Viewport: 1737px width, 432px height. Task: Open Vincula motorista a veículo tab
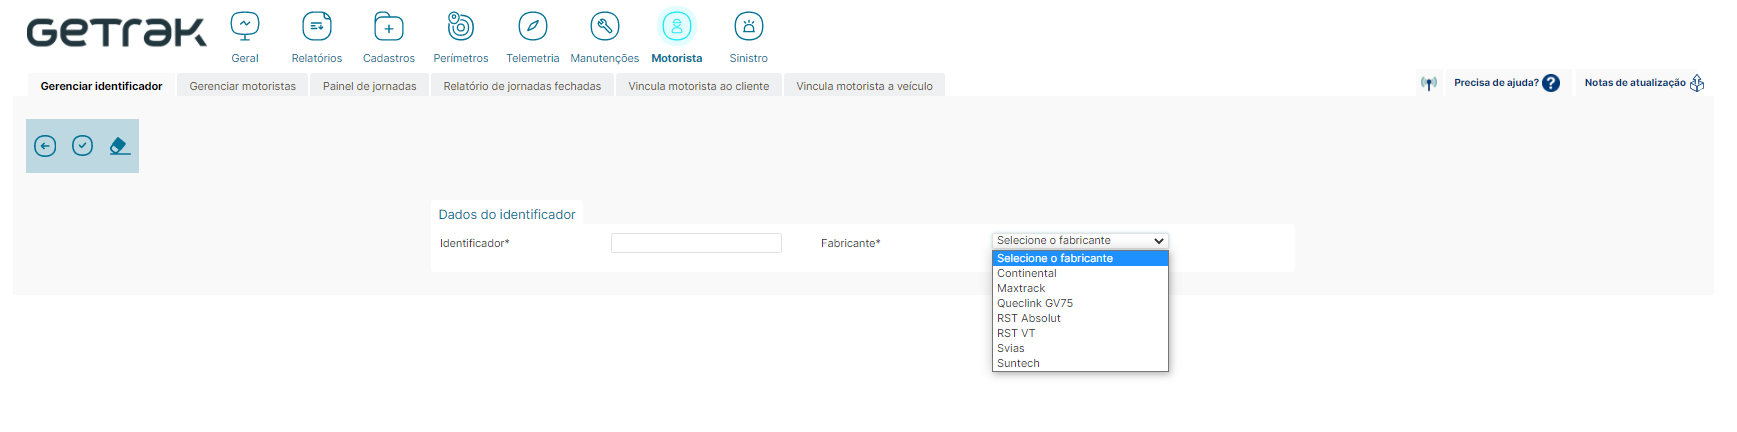point(864,86)
